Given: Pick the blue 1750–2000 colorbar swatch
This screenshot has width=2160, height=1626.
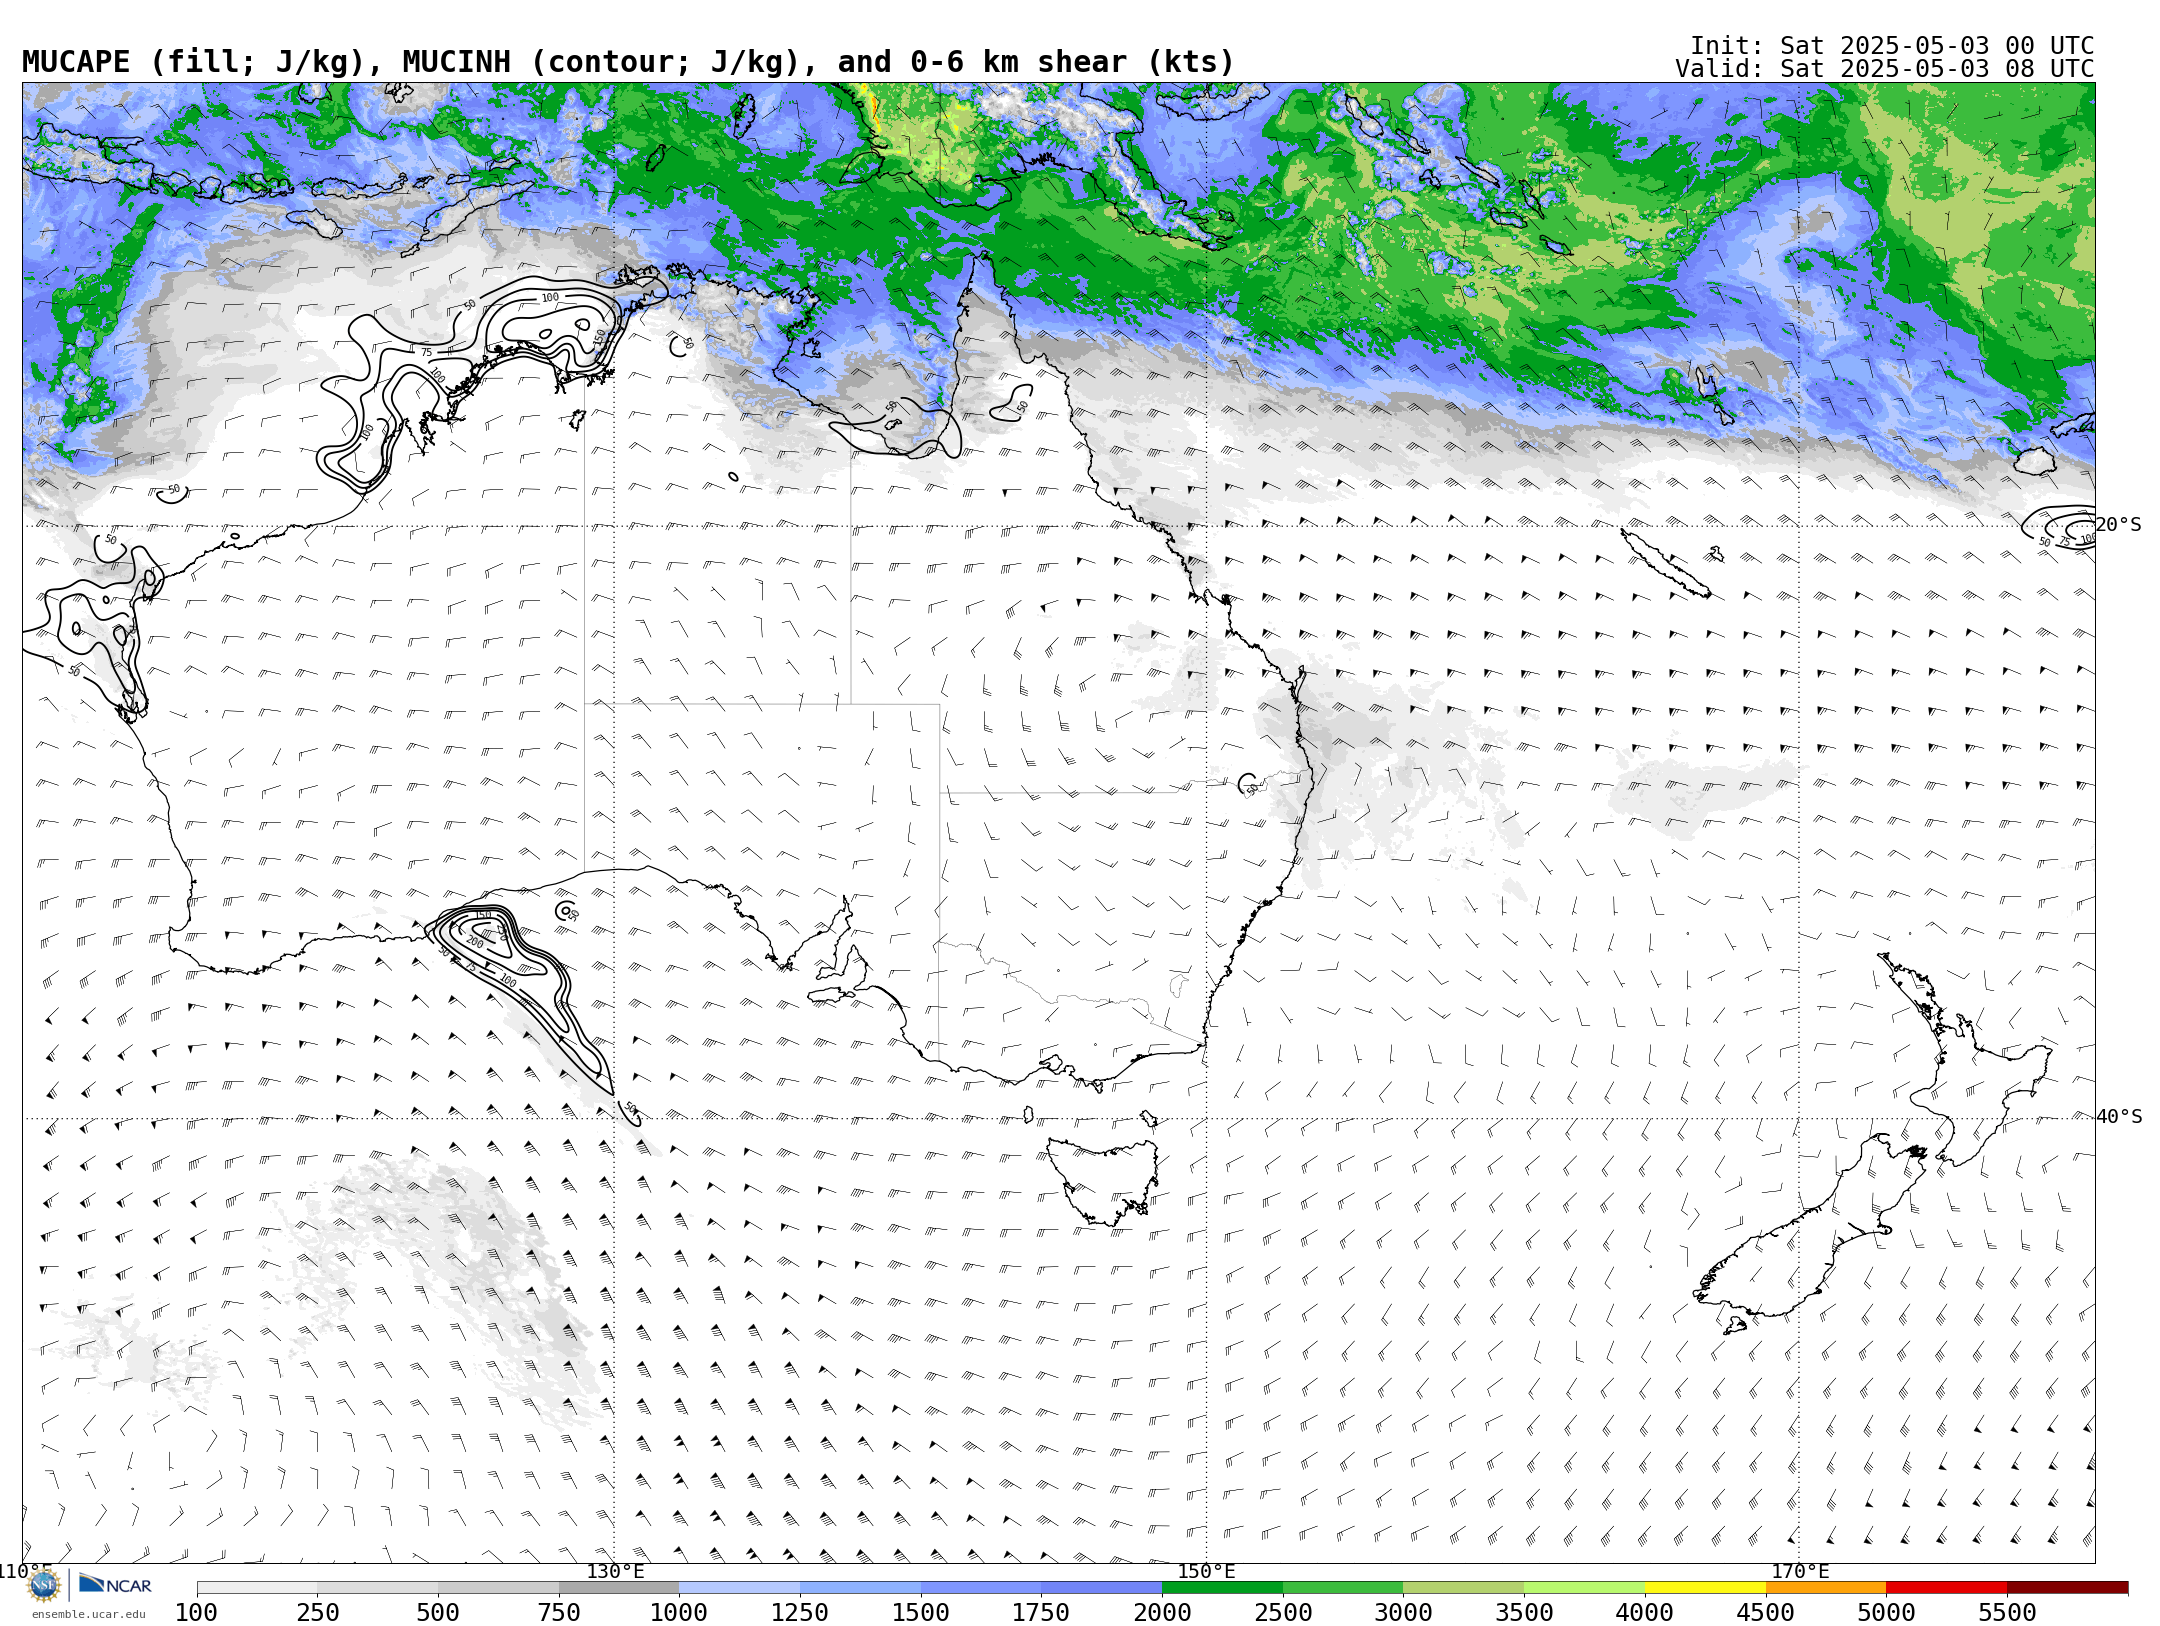Looking at the screenshot, I should tap(1101, 1588).
